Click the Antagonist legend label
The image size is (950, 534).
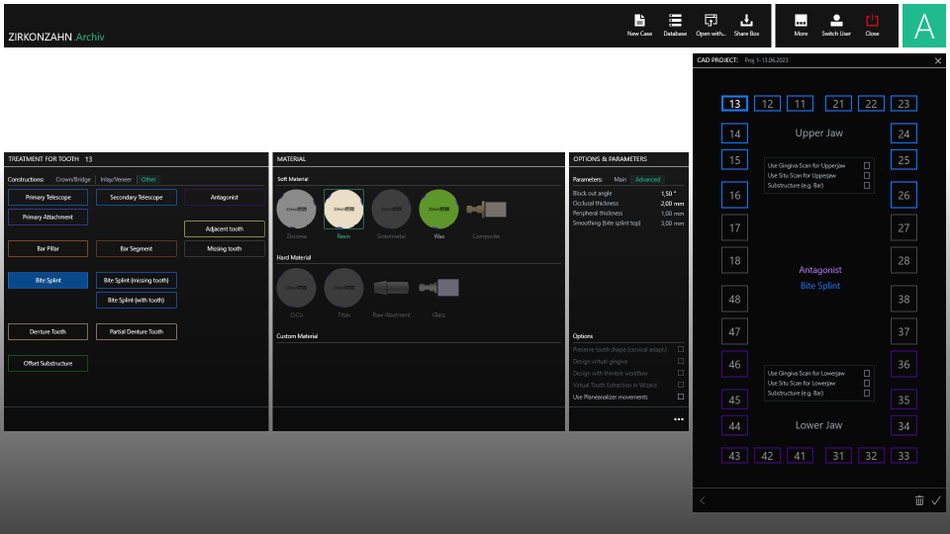(x=820, y=270)
